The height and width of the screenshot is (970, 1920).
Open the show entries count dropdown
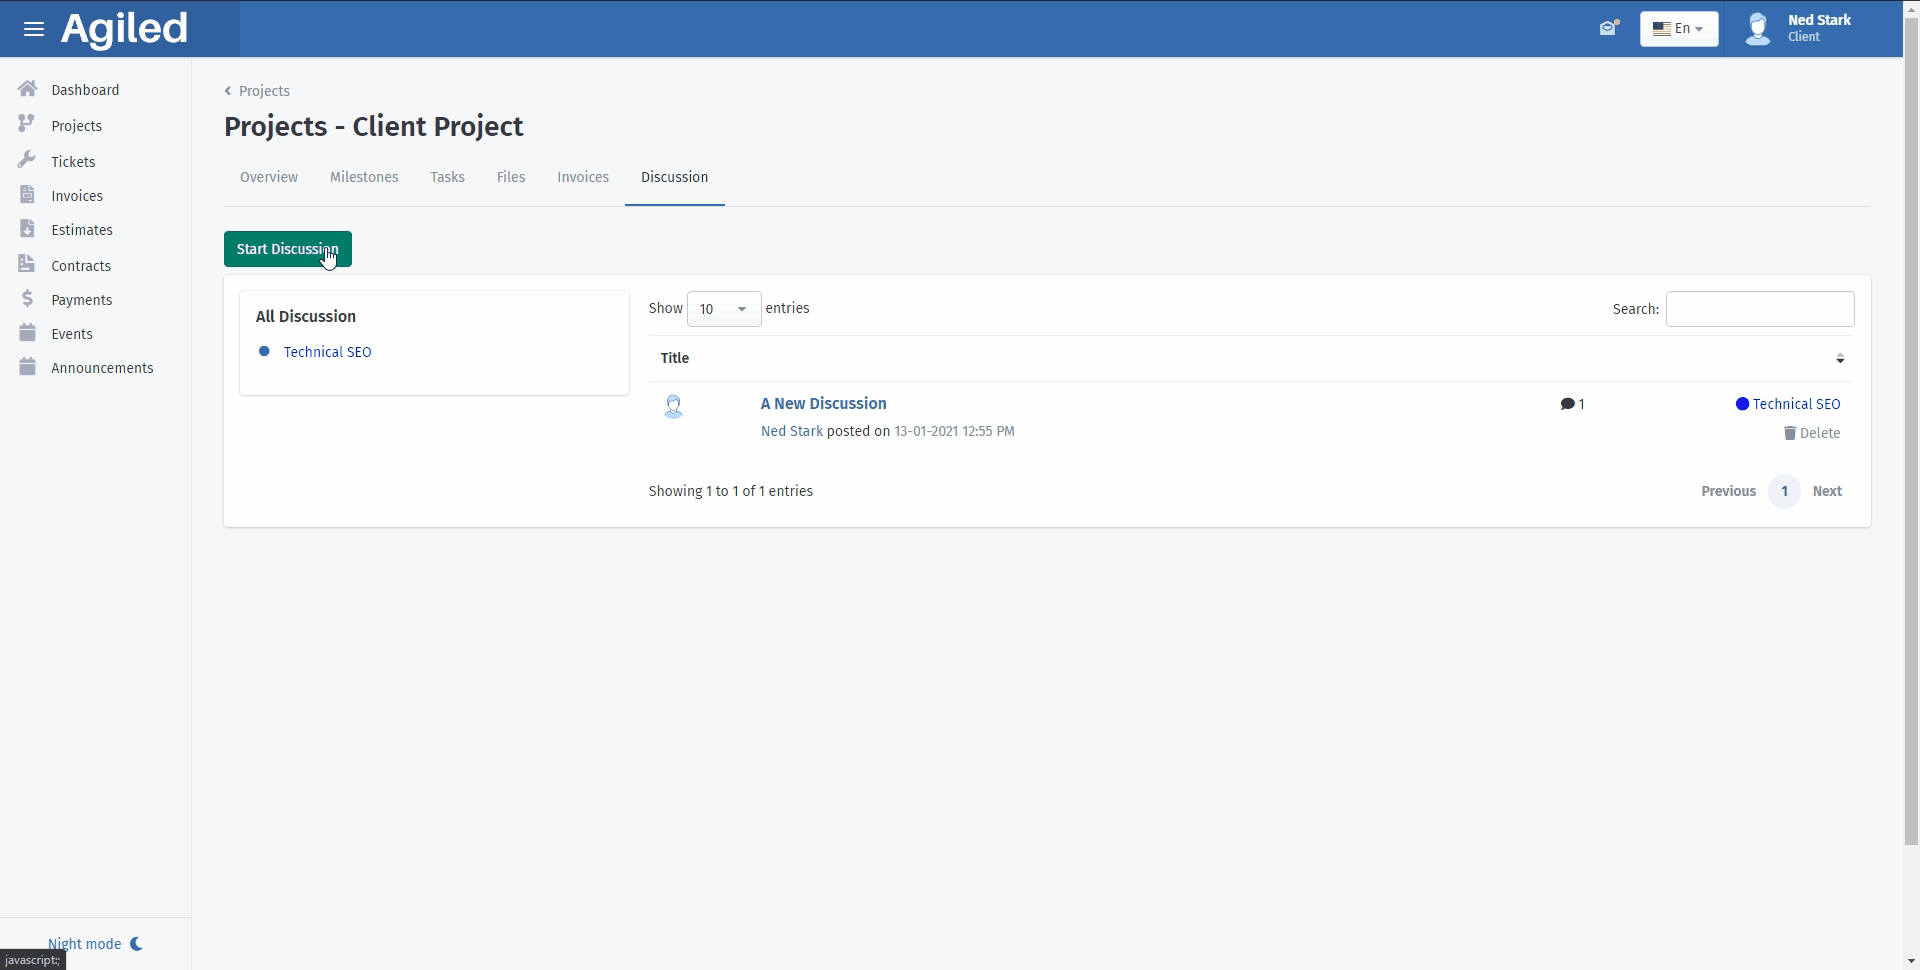(x=723, y=309)
